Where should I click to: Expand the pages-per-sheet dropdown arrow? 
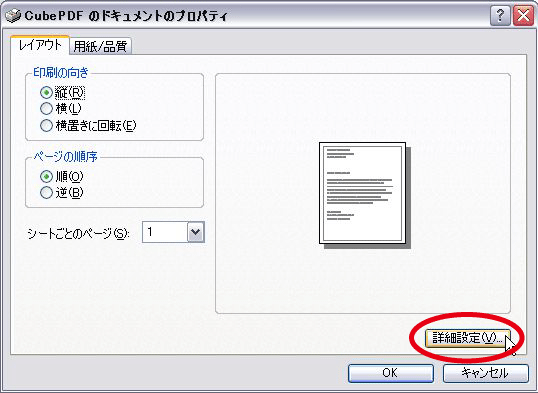coord(196,232)
